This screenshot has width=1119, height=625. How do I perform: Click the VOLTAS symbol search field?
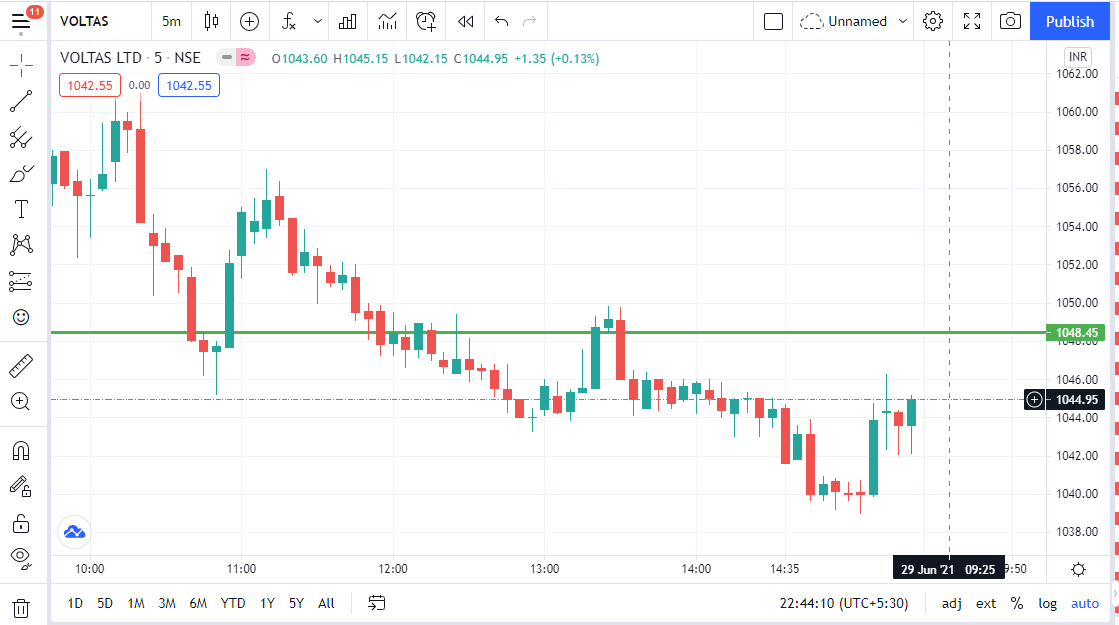point(85,21)
